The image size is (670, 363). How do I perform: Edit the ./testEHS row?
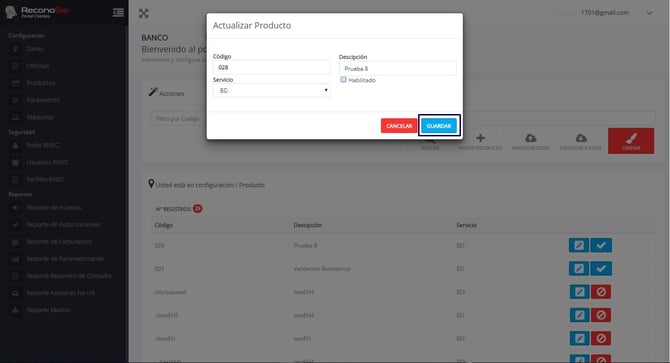[579, 315]
